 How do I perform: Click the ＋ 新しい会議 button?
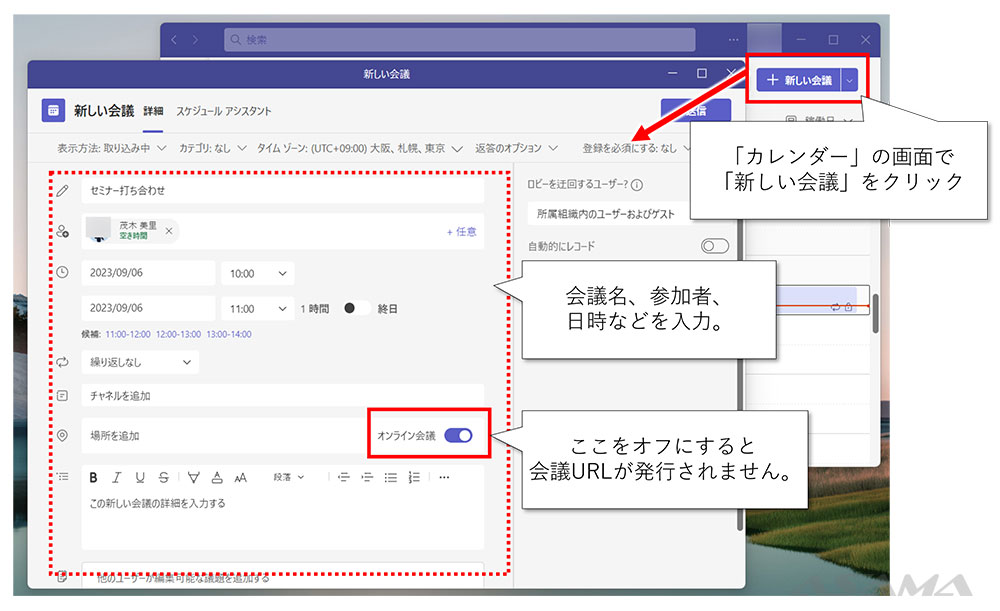[x=798, y=80]
